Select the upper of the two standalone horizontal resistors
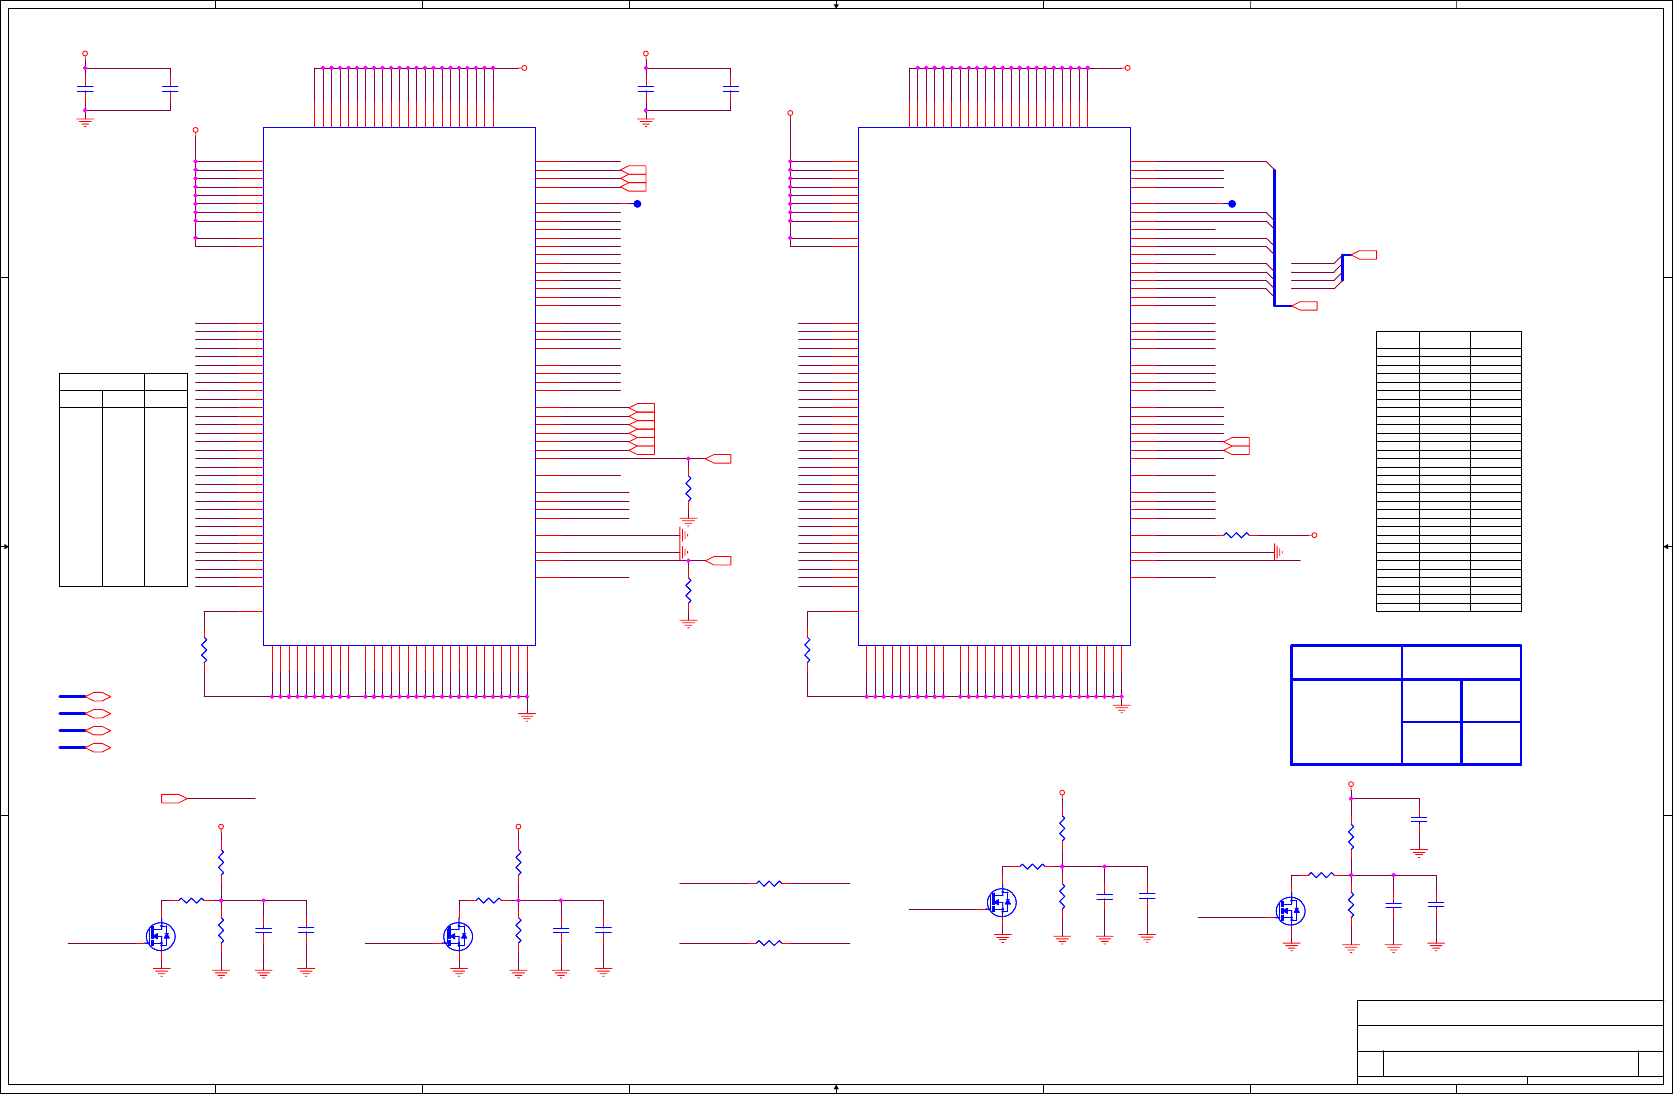Screen dimensions: 1673x1094 (769, 884)
